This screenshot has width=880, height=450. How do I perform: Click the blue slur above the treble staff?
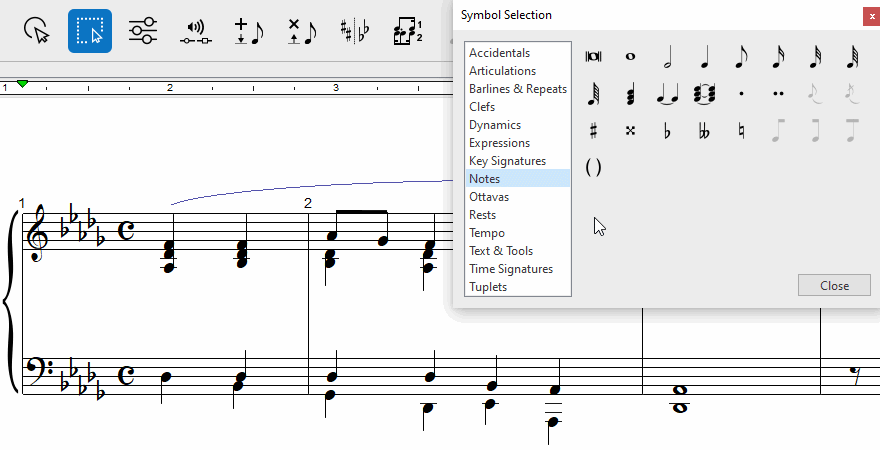(312, 190)
